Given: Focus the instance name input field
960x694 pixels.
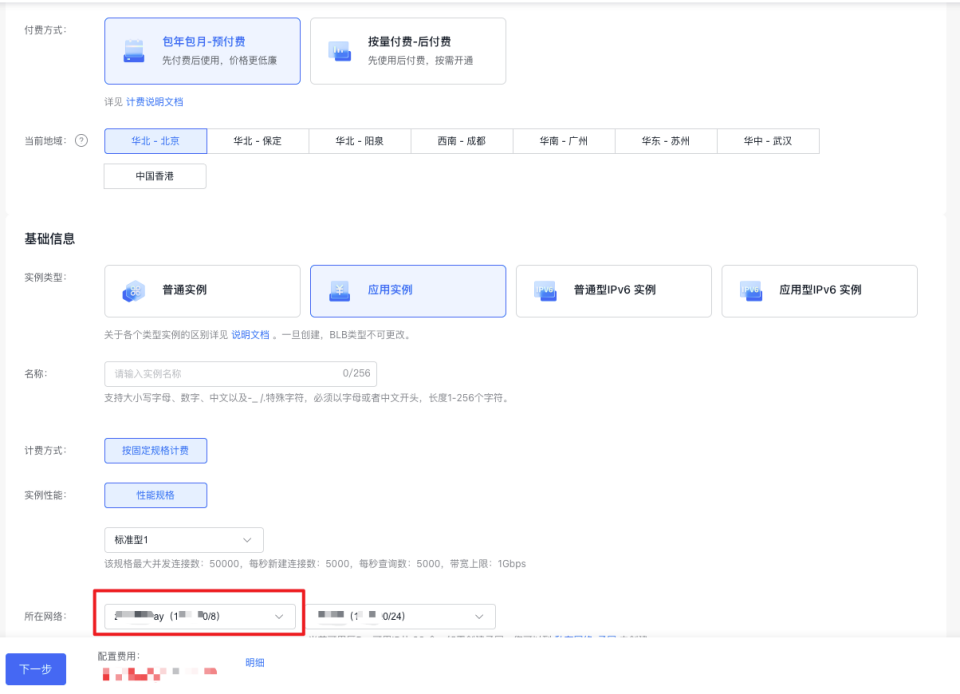Looking at the screenshot, I should click(x=225, y=374).
